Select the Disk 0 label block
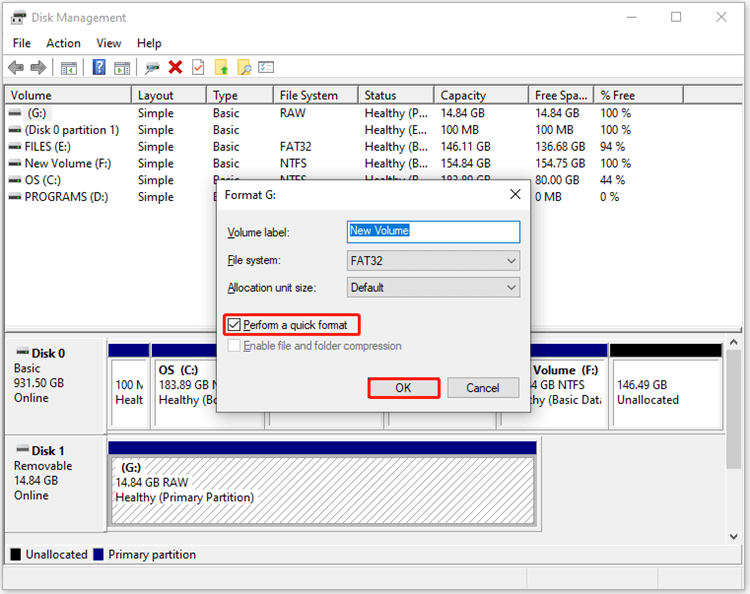750x594 pixels. (55, 385)
